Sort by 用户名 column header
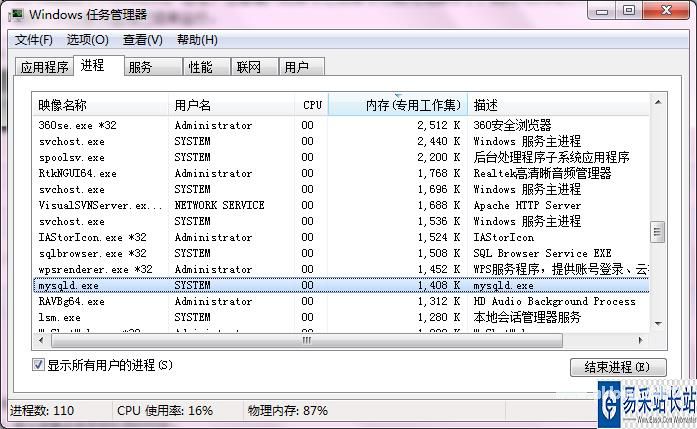This screenshot has width=697, height=429. [x=231, y=105]
